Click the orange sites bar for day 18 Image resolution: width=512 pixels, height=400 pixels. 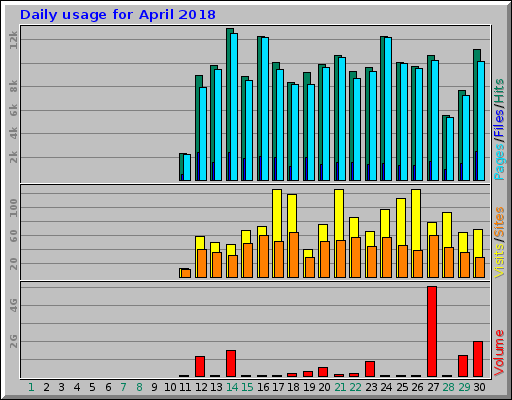pyautogui.click(x=294, y=255)
